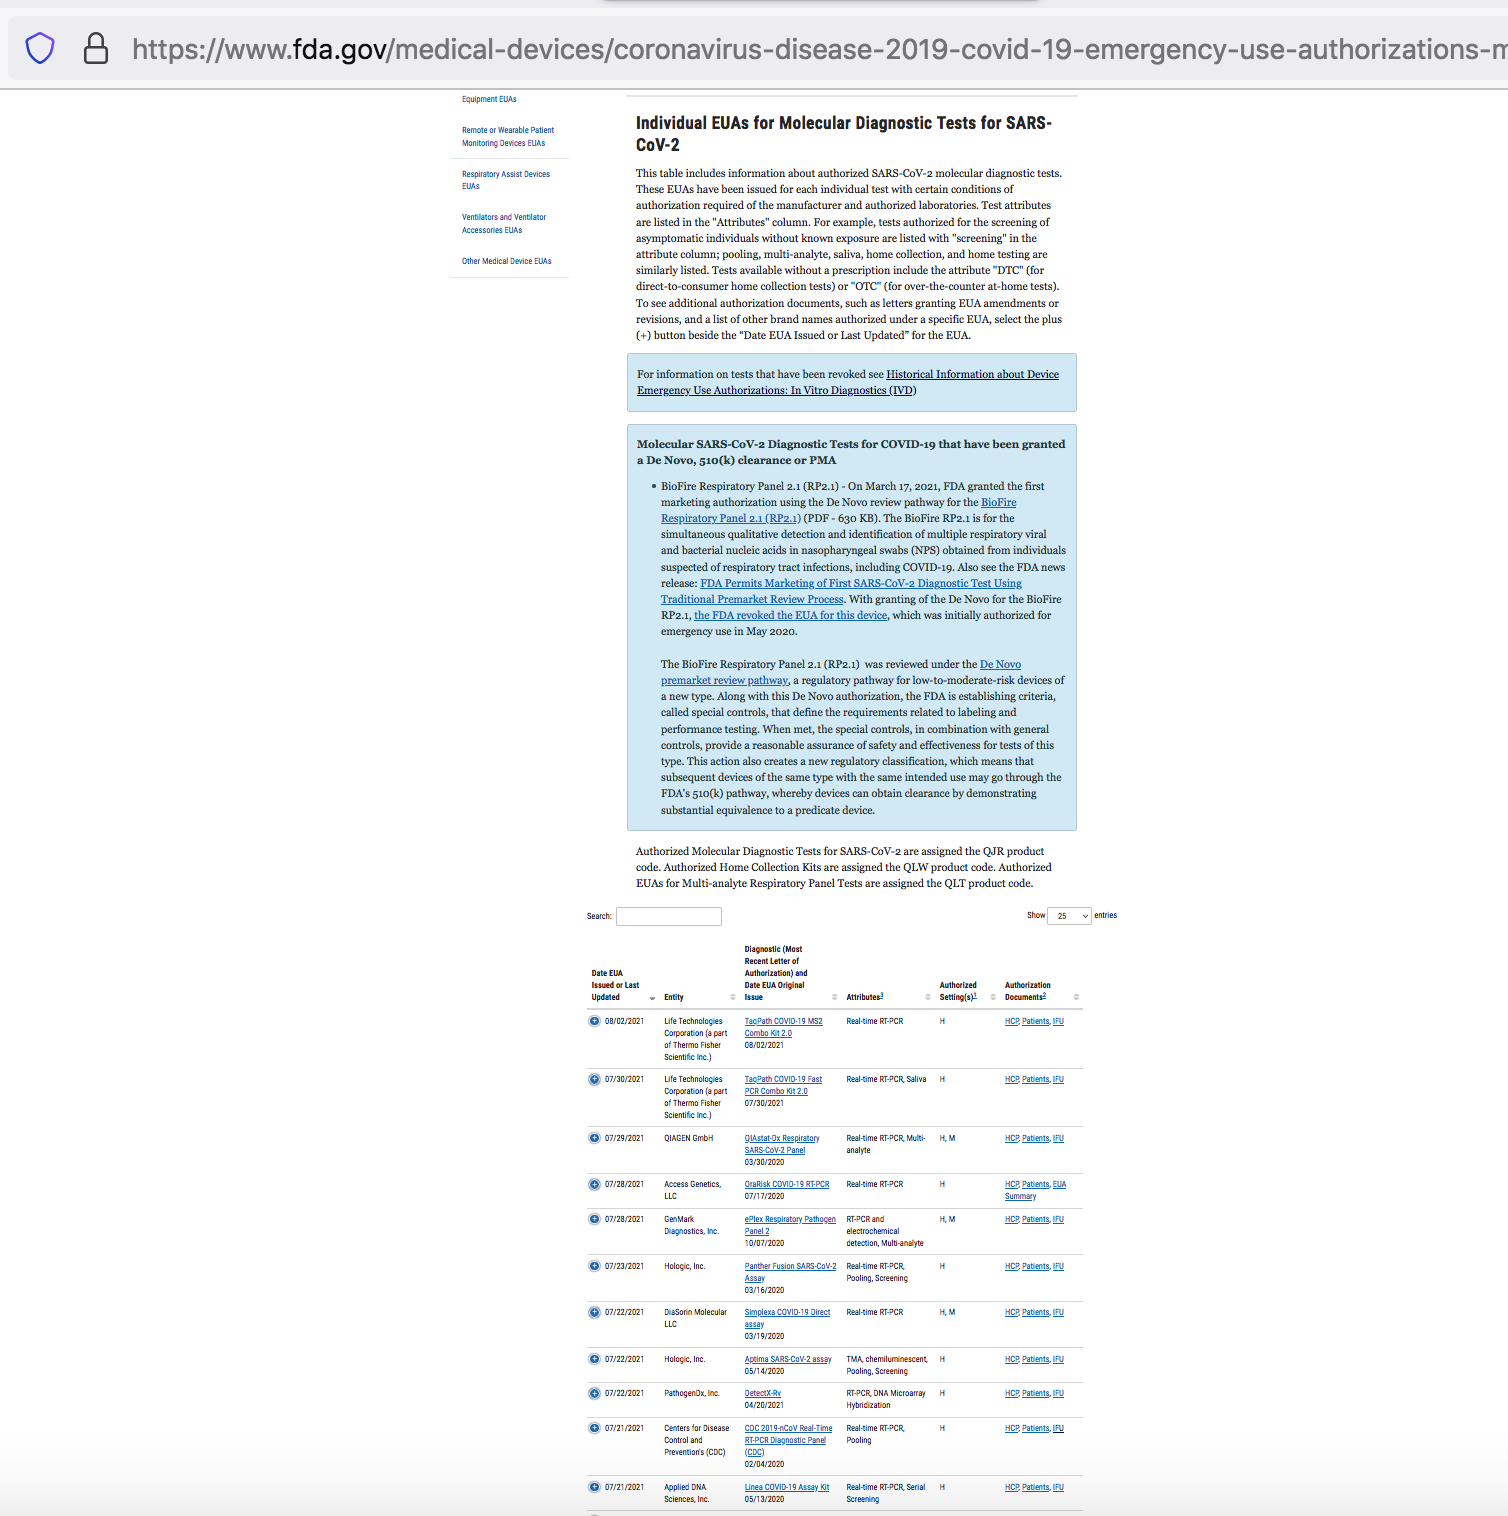Sort by Authorization Documents column arrow
The width and height of the screenshot is (1508, 1516).
pyautogui.click(x=1076, y=997)
